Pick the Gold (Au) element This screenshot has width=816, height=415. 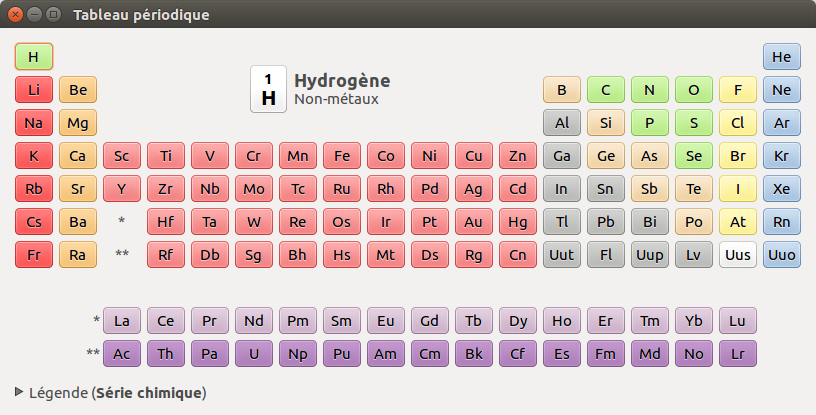coord(474,222)
